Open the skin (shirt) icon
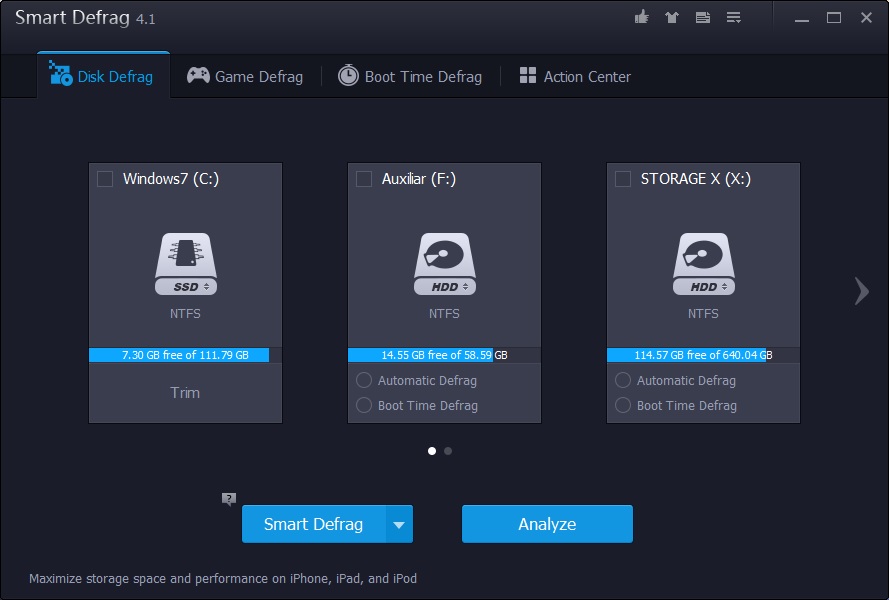The height and width of the screenshot is (600, 889). (x=672, y=17)
